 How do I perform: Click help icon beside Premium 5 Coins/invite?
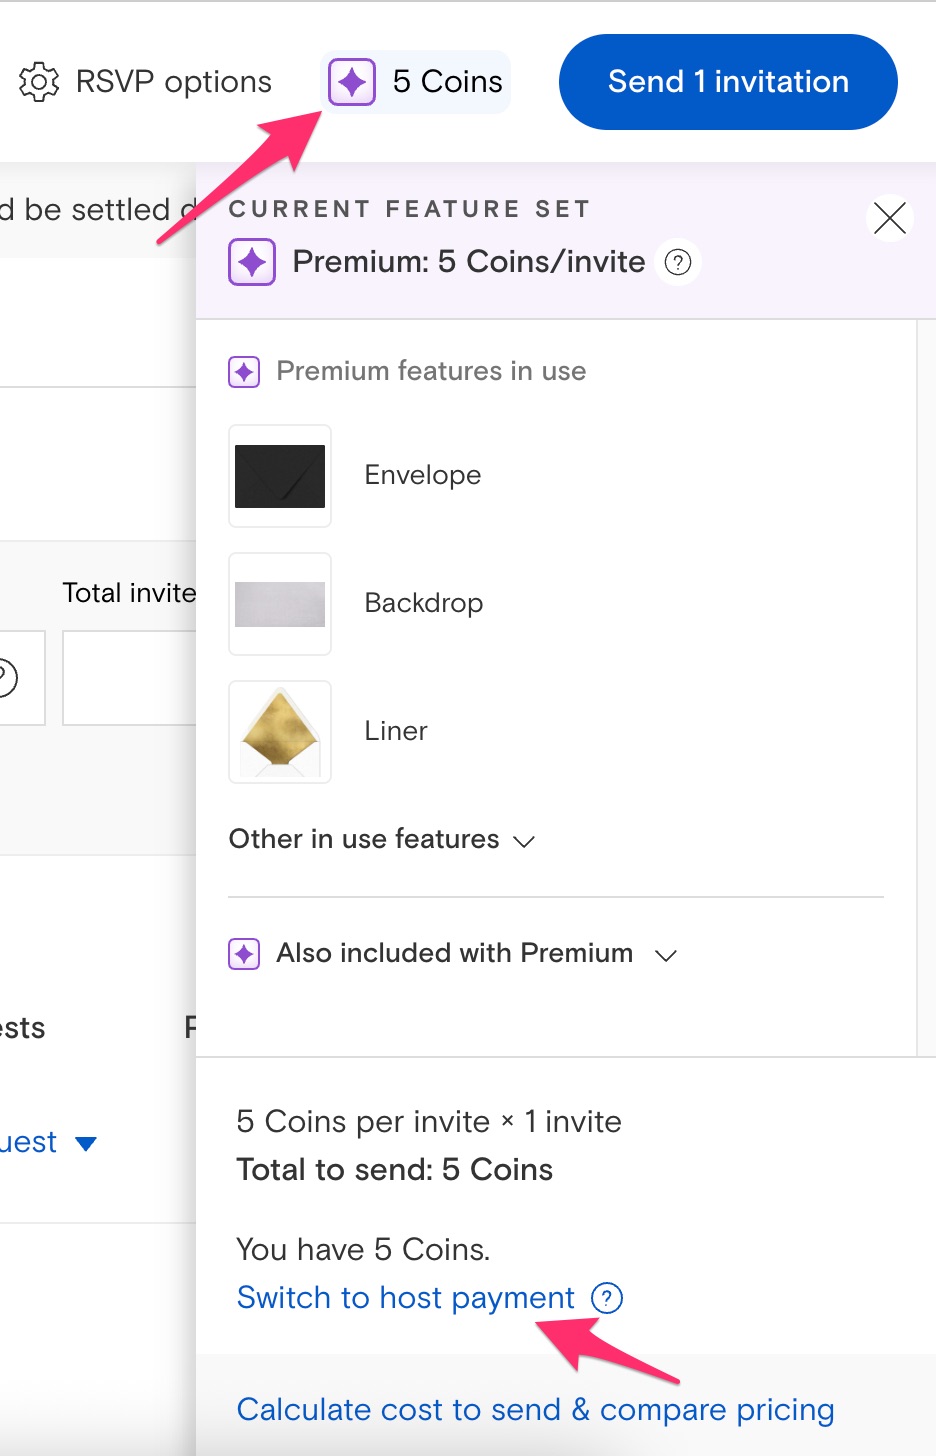[x=678, y=262]
